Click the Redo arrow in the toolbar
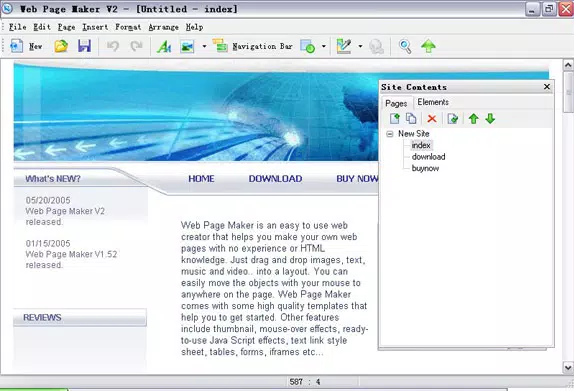The height and width of the screenshot is (391, 574). coord(137,46)
